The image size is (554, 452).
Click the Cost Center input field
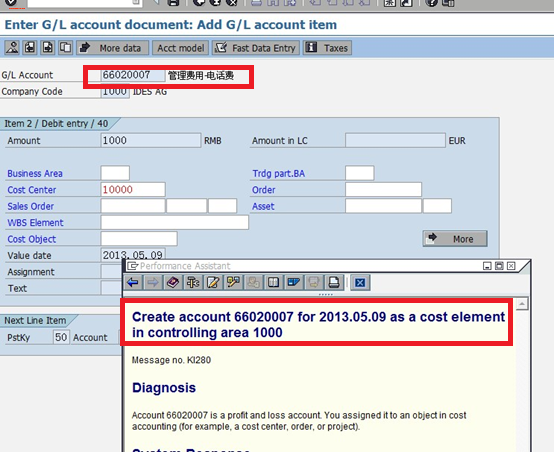click(x=133, y=190)
